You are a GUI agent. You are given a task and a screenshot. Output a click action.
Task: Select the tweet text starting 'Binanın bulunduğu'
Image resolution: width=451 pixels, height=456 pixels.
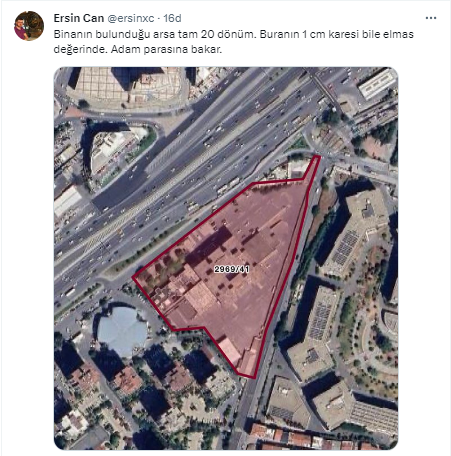click(x=233, y=42)
